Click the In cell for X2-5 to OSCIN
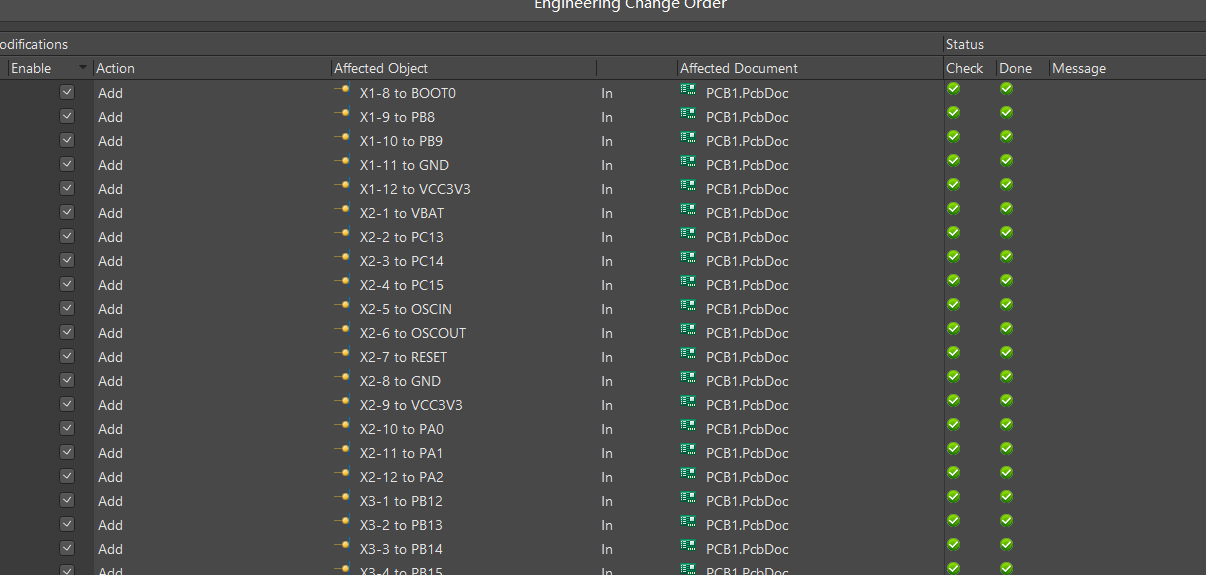This screenshot has width=1206, height=575. [607, 309]
